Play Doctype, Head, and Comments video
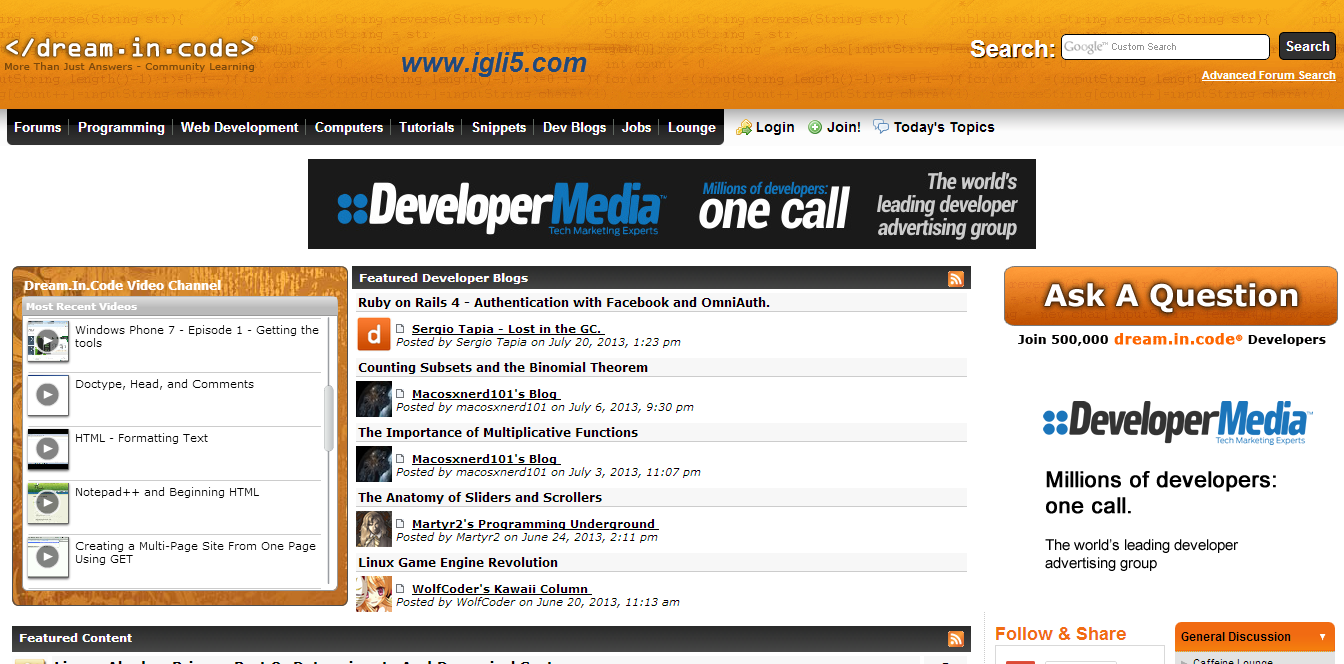This screenshot has height=664, width=1344. click(48, 396)
